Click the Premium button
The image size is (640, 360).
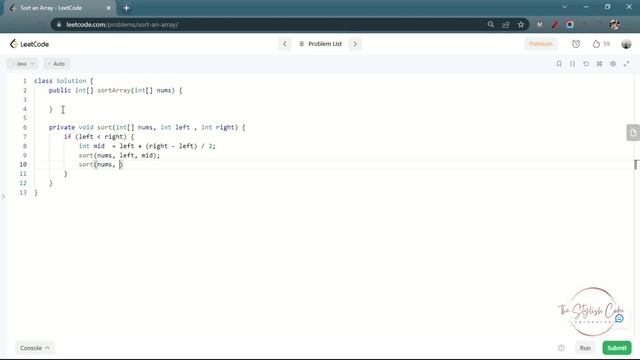click(540, 44)
